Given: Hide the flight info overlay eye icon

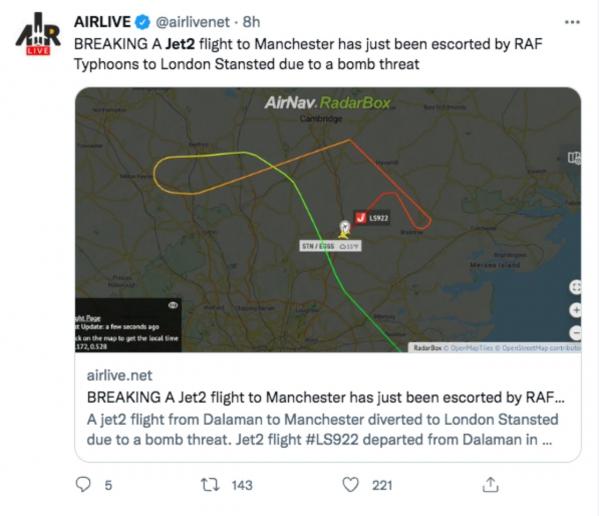Looking at the screenshot, I should coord(172,303).
